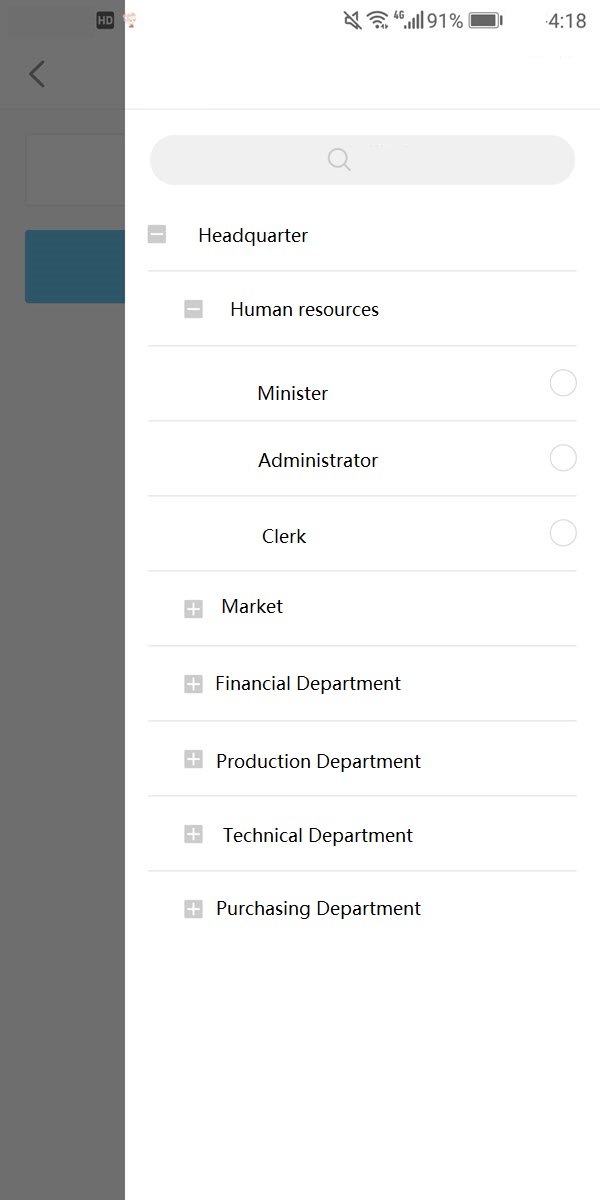This screenshot has height=1200, width=600.
Task: Select the Minister radio button
Action: point(563,383)
